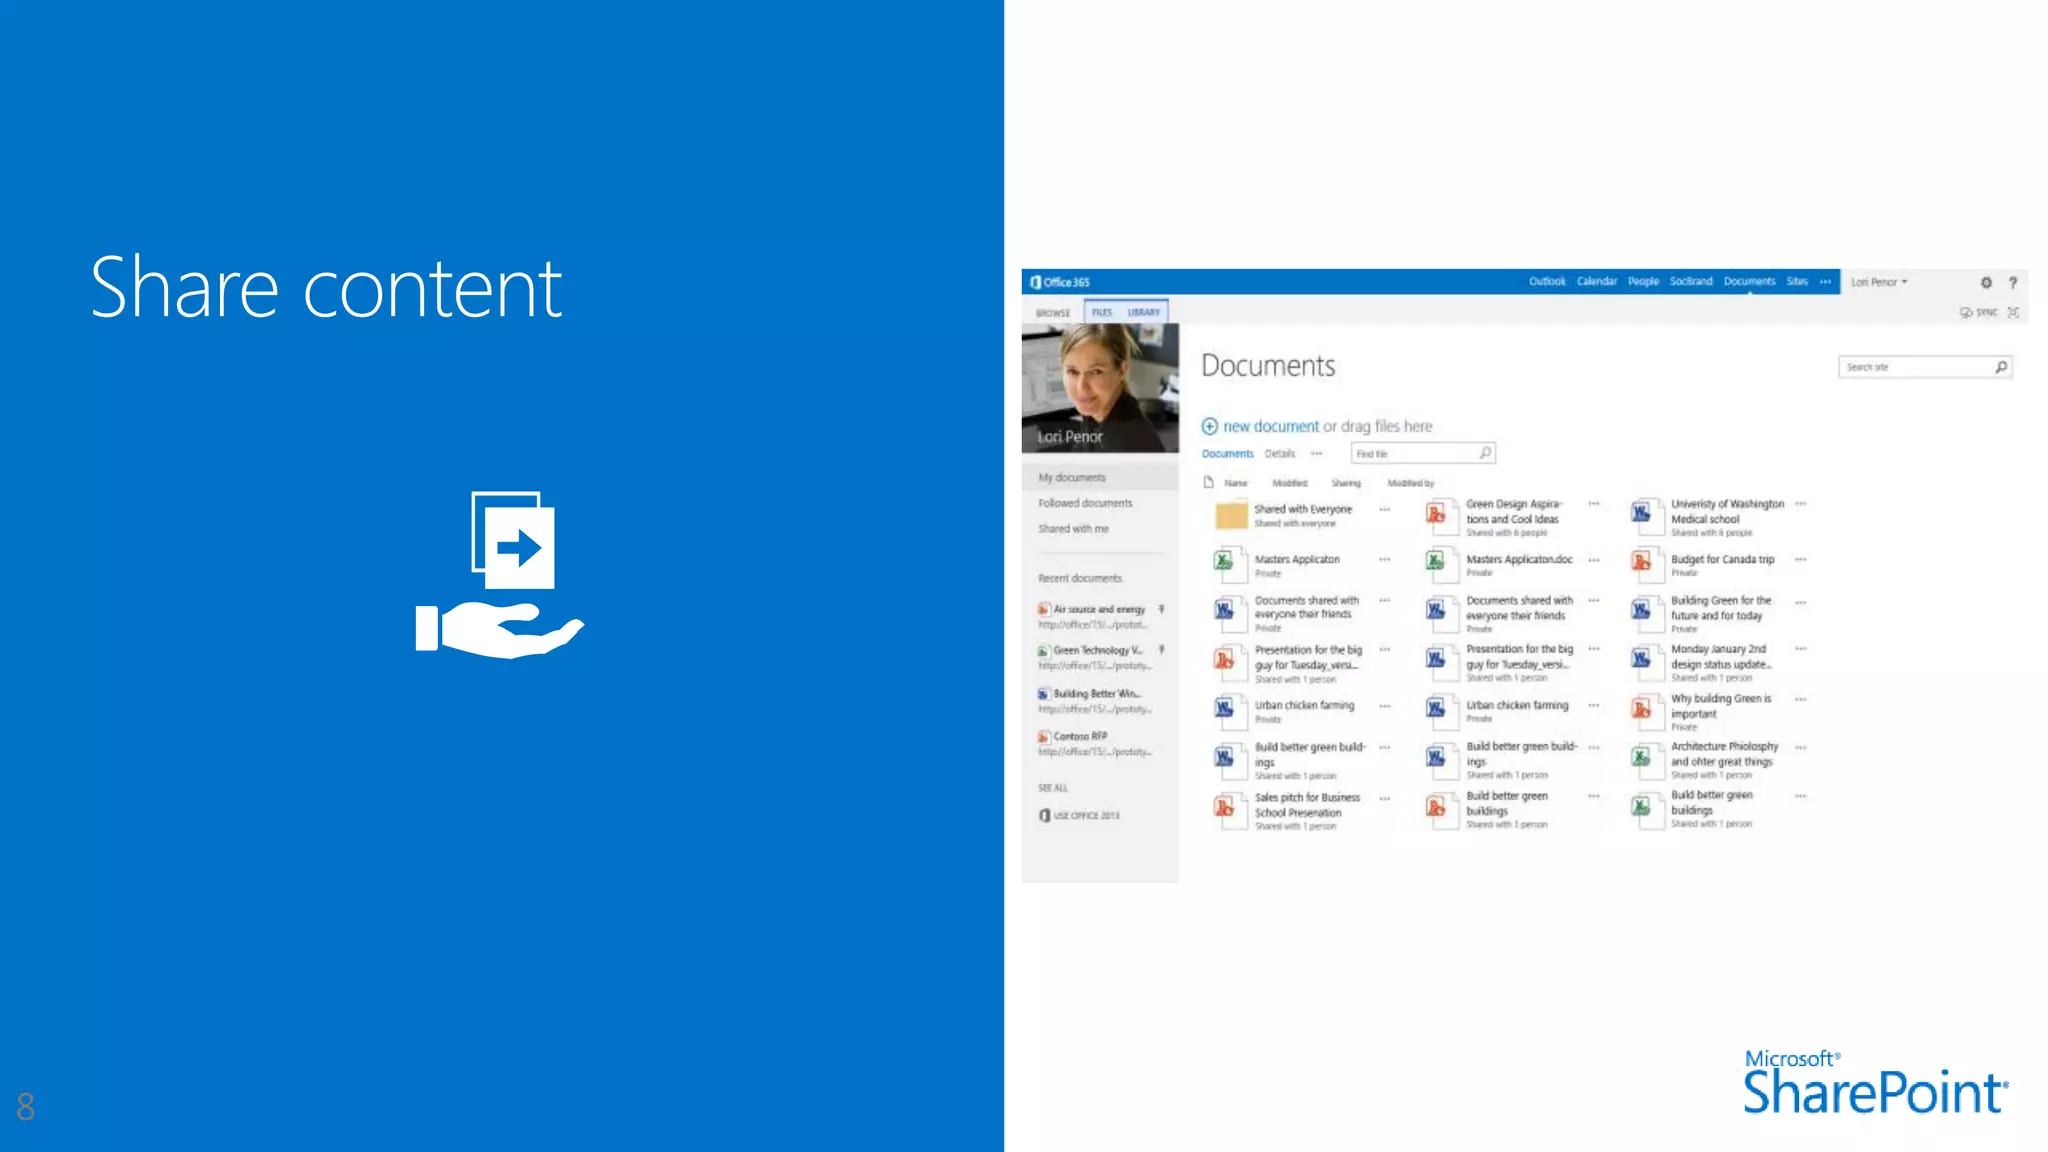The width and height of the screenshot is (2048, 1152).
Task: Expand the navigation bar ellipsis menu
Action: [1825, 282]
